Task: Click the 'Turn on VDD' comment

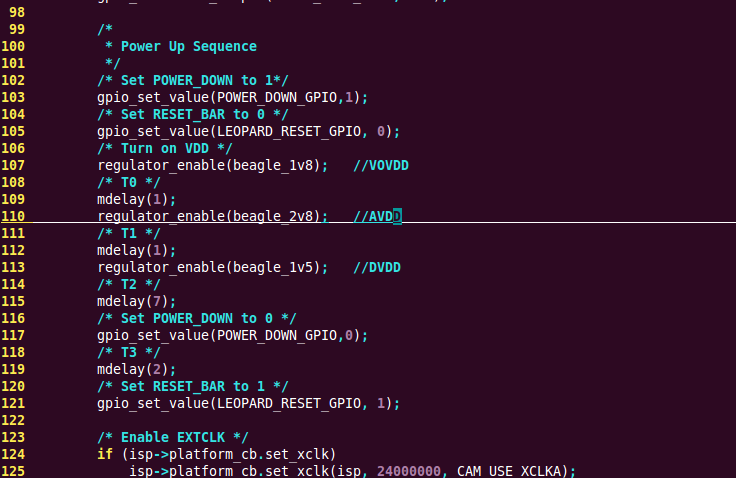Action: 165,148
